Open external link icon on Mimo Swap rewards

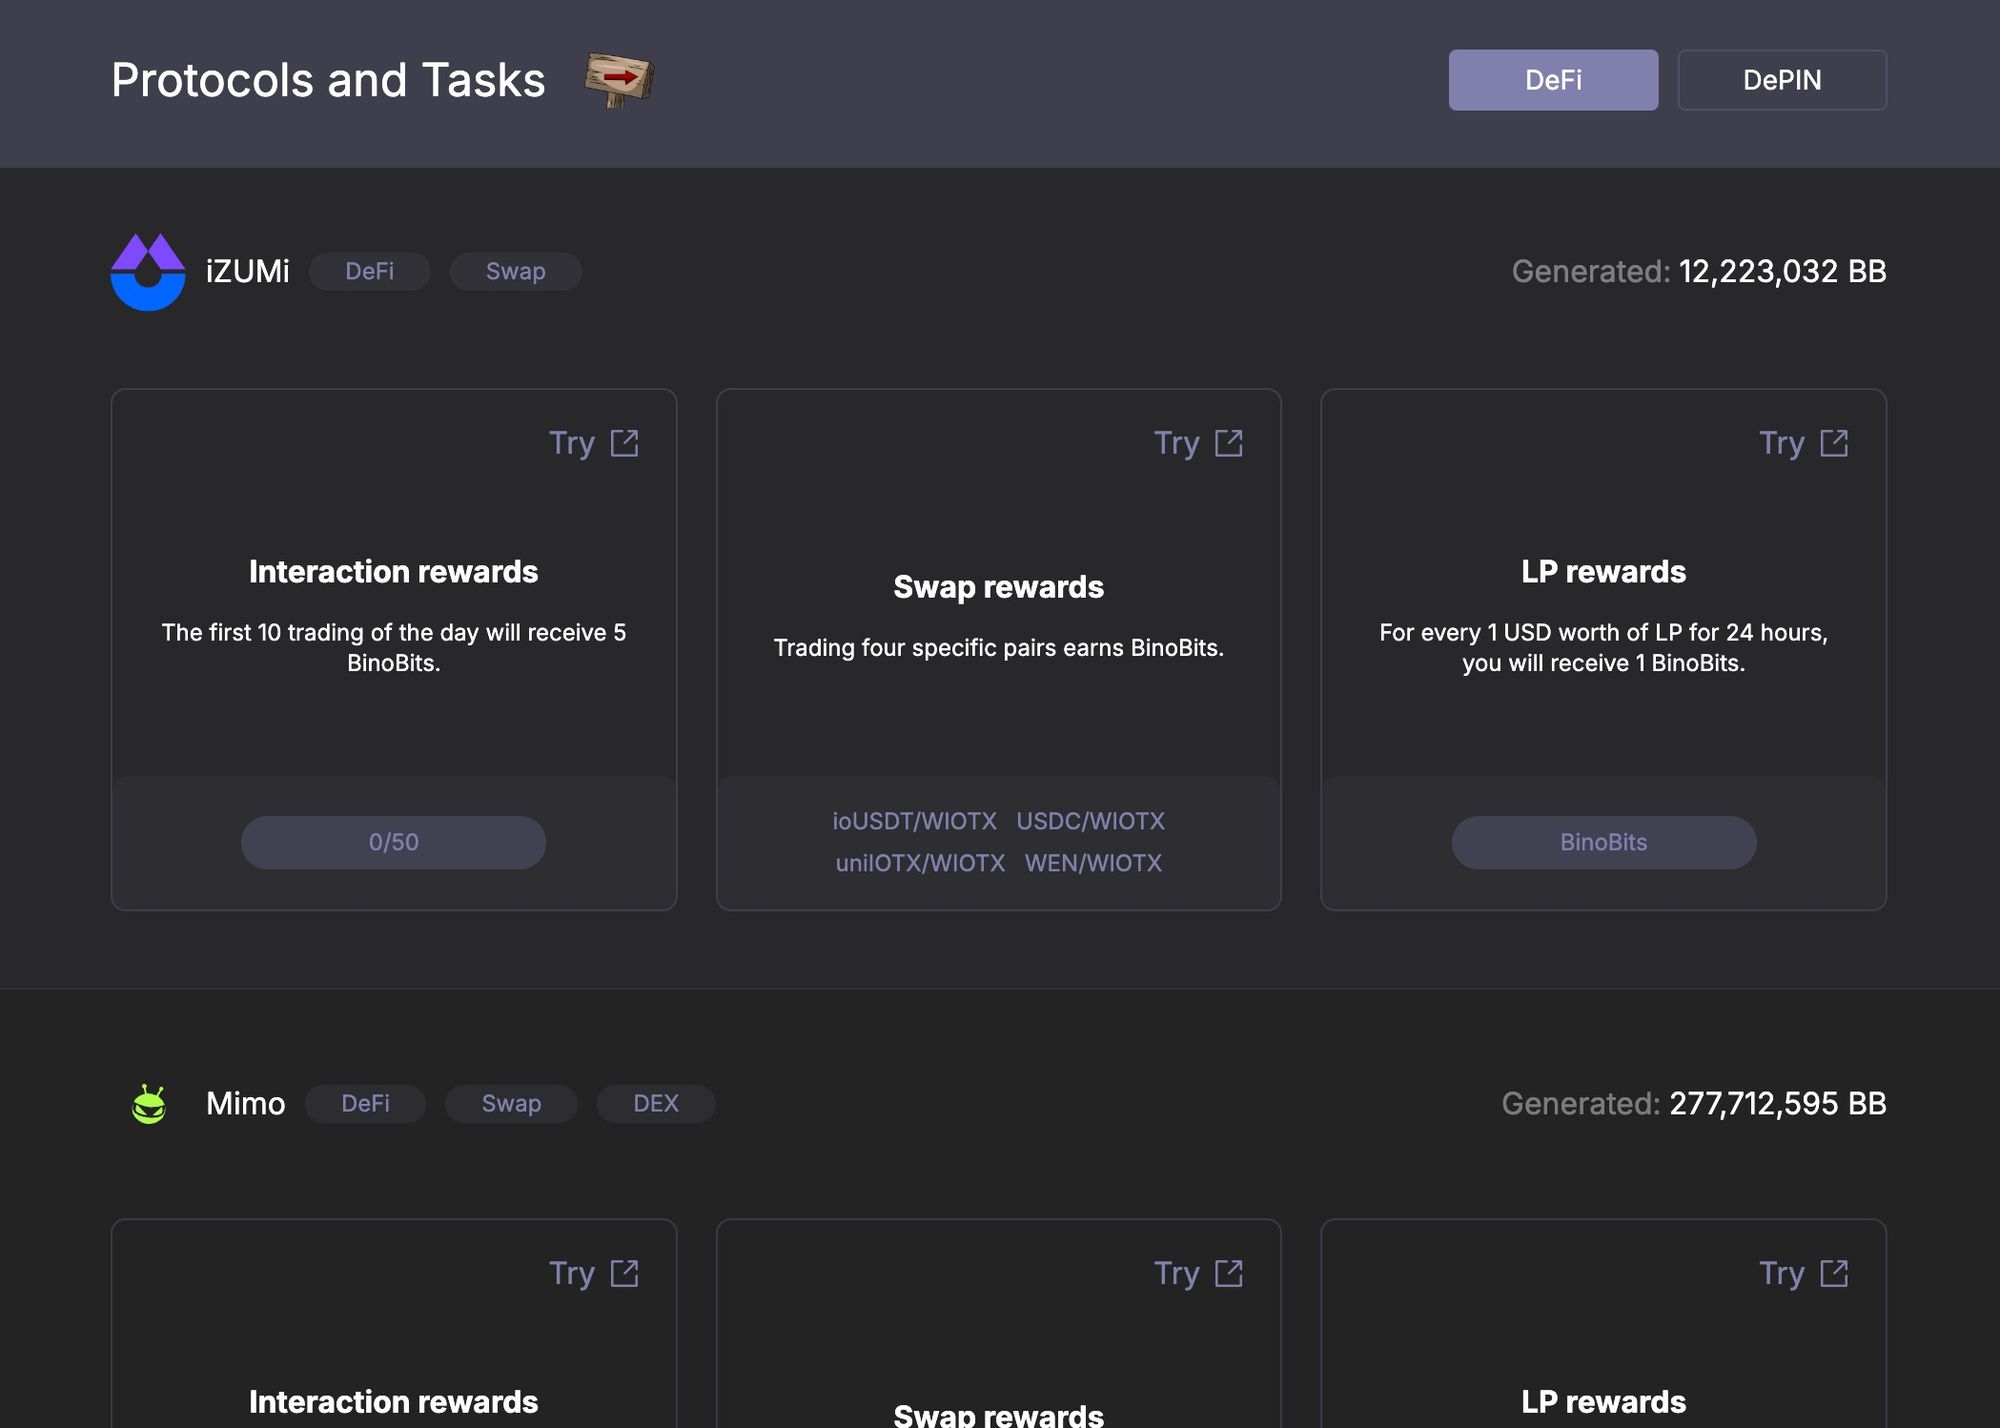1229,1273
